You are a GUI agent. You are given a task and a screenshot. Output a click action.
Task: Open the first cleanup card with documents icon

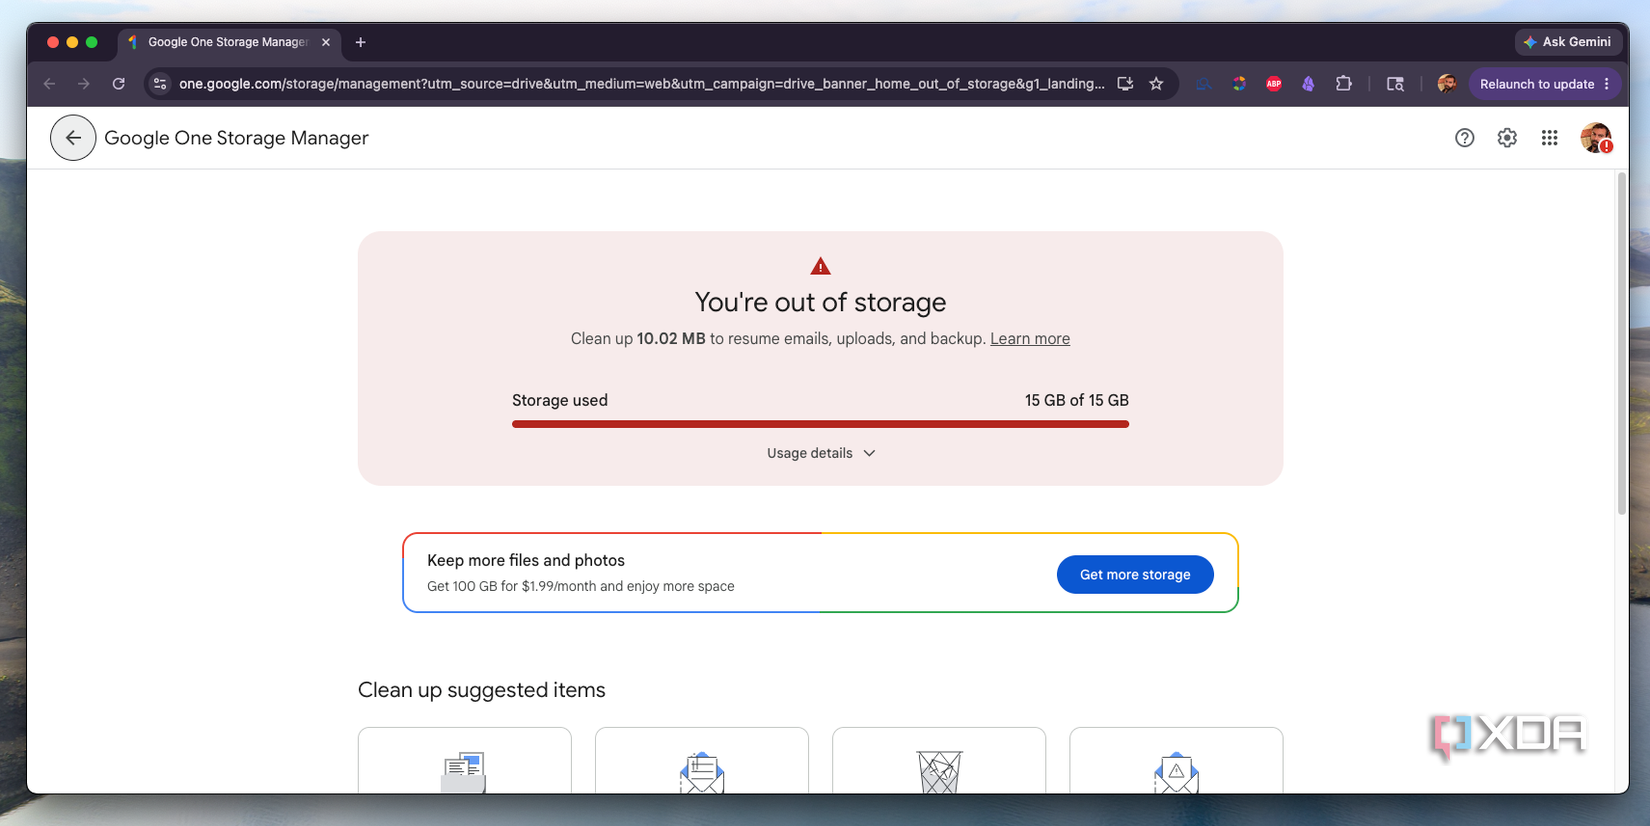(x=465, y=761)
